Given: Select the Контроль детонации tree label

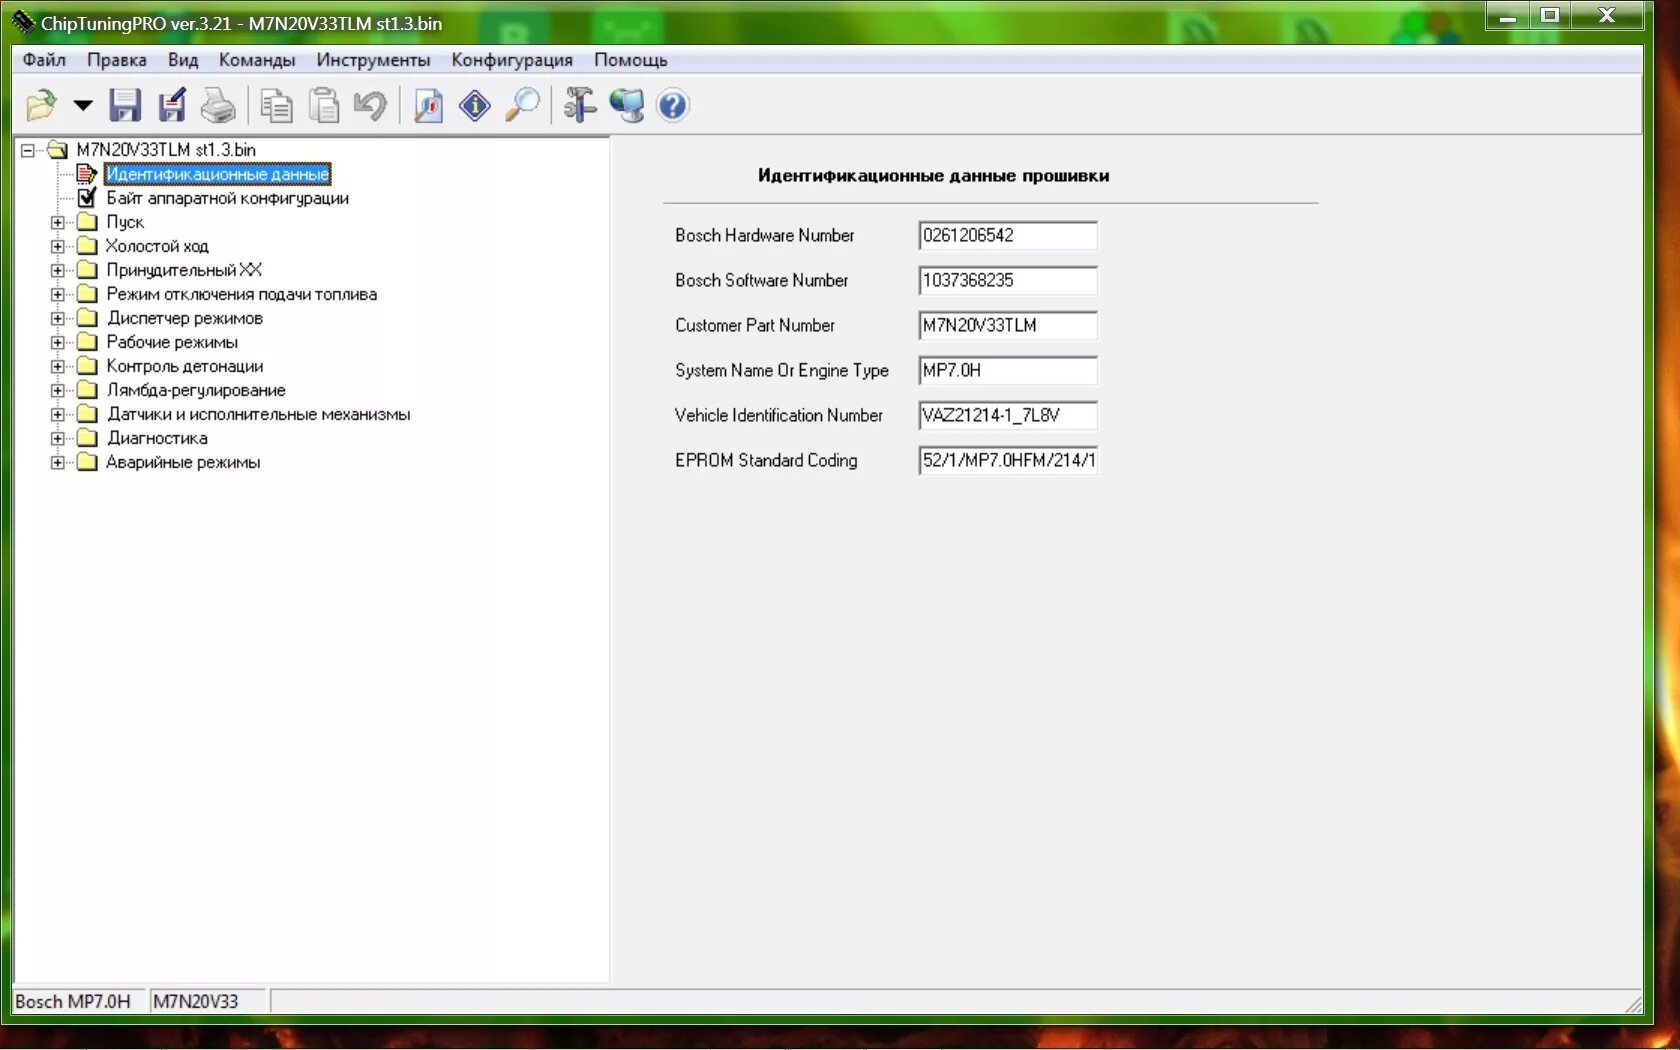Looking at the screenshot, I should tap(185, 366).
